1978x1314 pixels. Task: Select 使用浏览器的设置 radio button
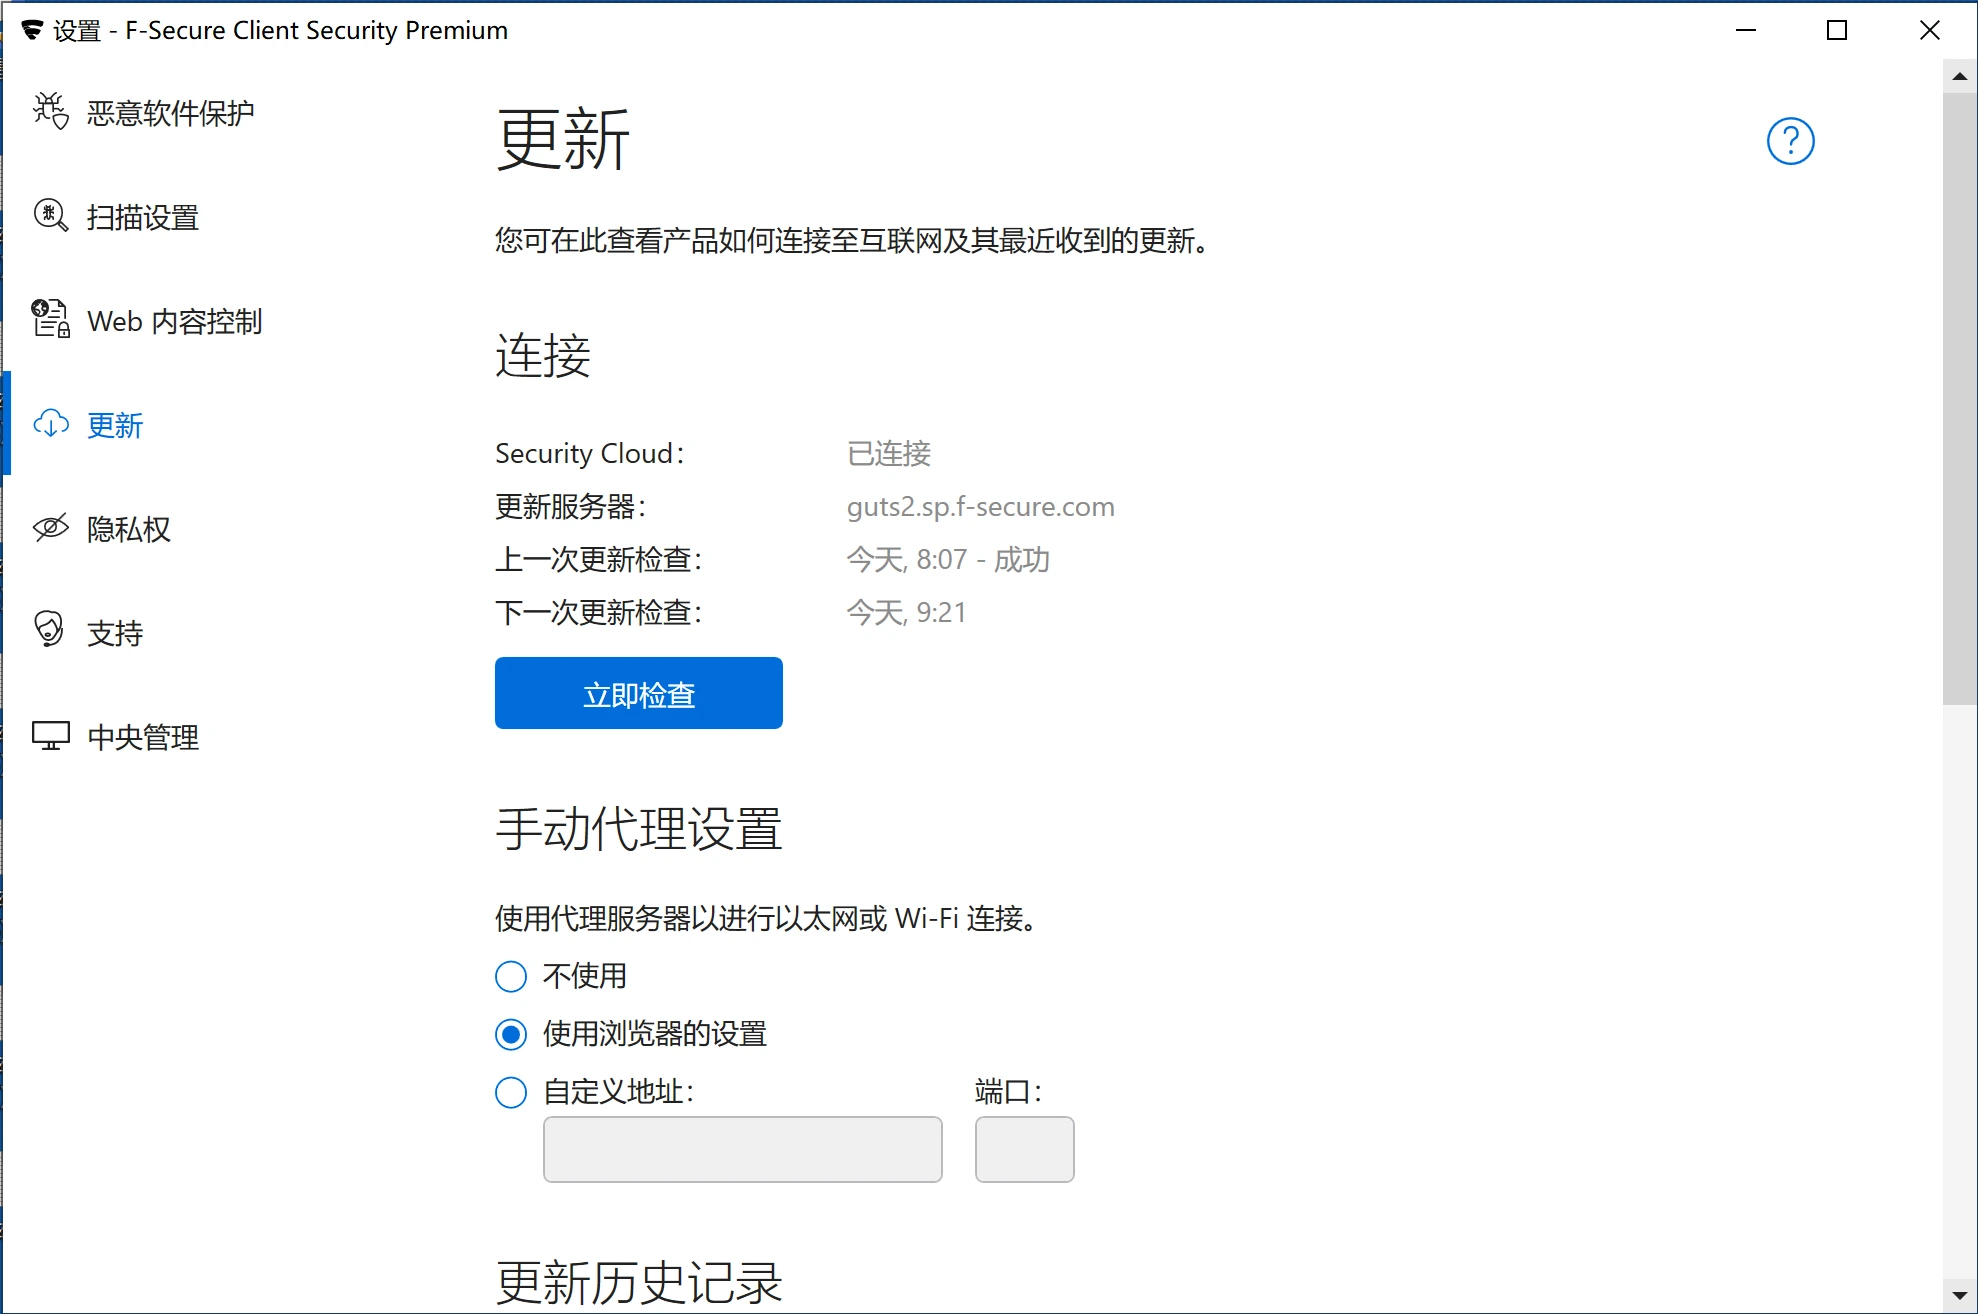[511, 1034]
